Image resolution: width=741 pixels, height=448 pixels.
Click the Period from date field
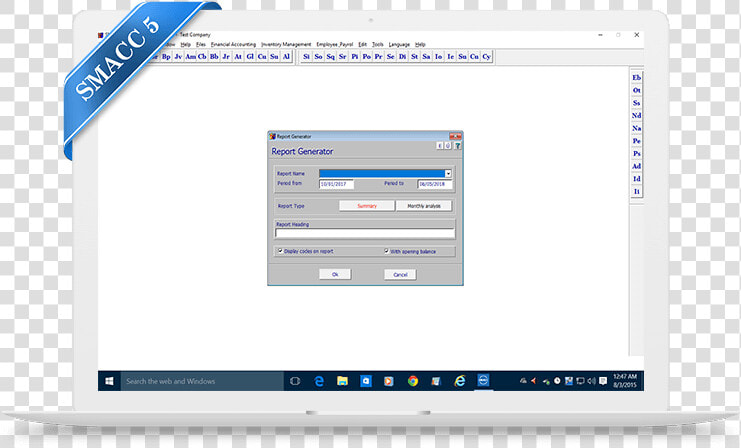tap(336, 184)
